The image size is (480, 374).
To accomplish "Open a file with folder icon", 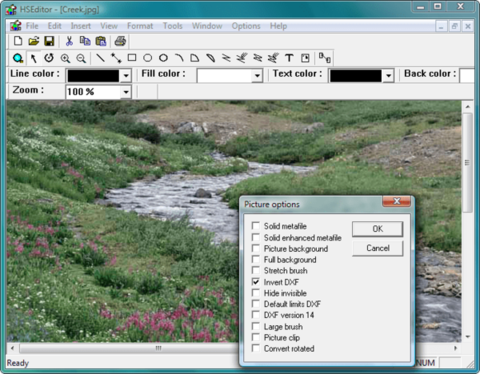I will tap(34, 41).
